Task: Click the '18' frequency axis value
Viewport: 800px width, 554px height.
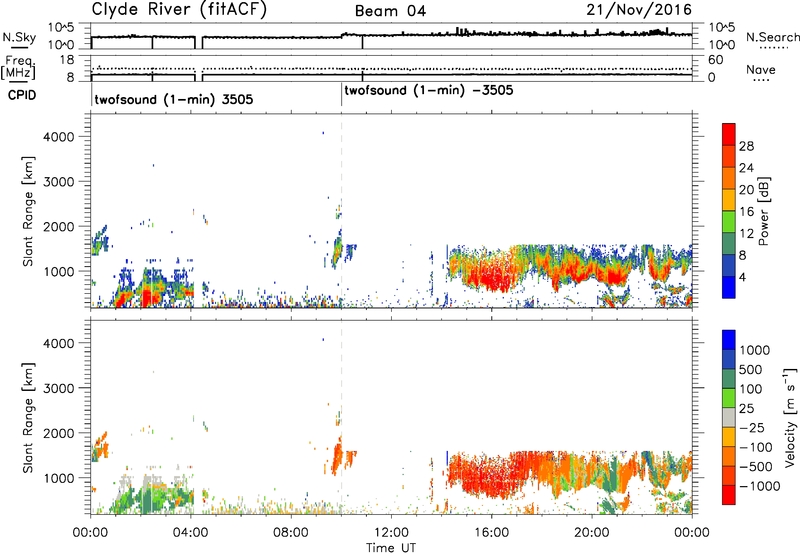Action: [67, 60]
